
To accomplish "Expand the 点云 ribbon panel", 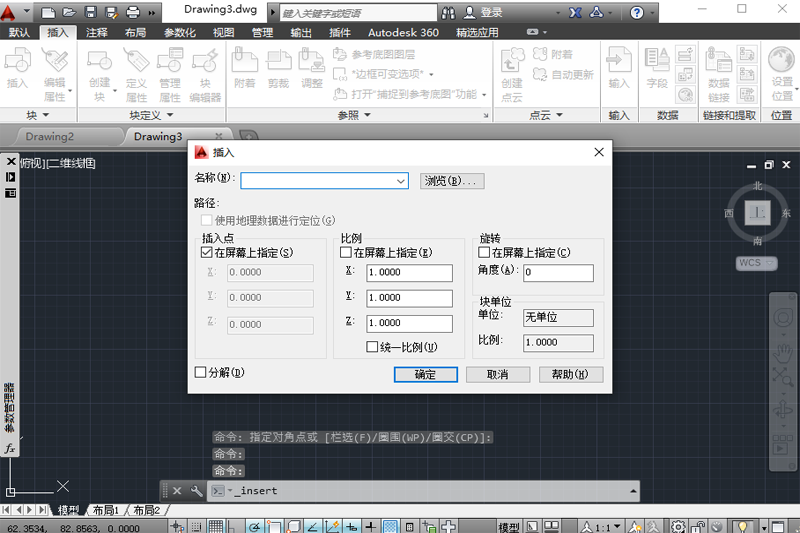I will [546, 115].
